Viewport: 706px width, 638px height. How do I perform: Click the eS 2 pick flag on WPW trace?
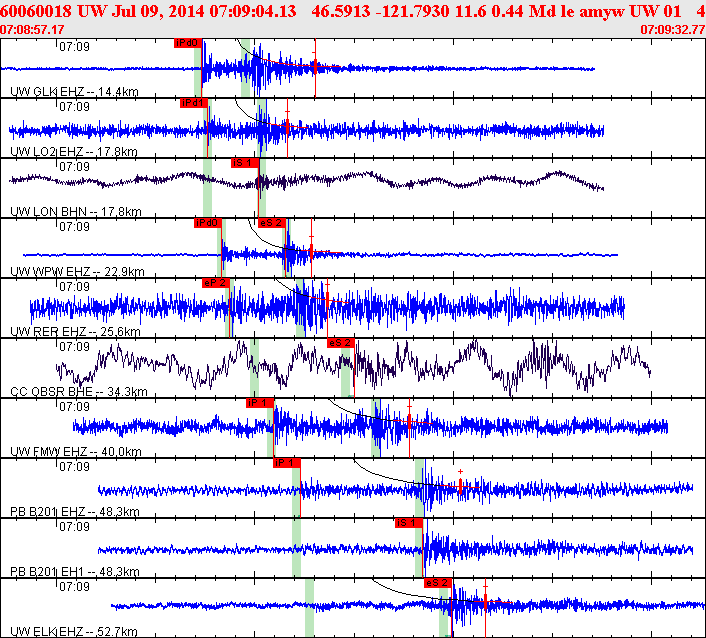click(272, 223)
